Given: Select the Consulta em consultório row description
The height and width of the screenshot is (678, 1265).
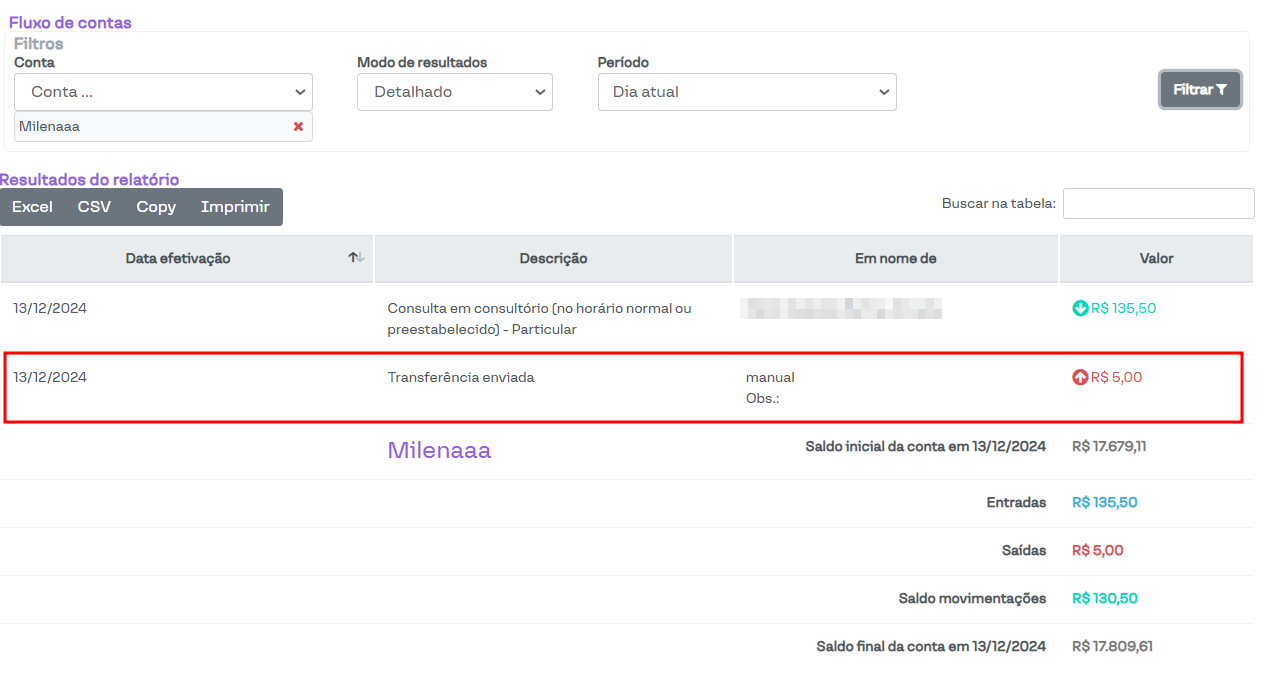Looking at the screenshot, I should coord(539,318).
